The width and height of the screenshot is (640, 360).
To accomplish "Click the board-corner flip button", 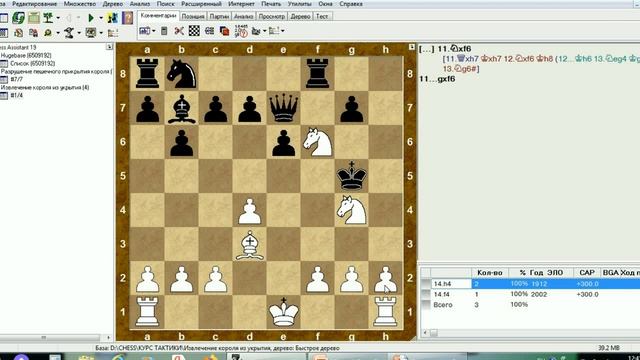I will (411, 47).
